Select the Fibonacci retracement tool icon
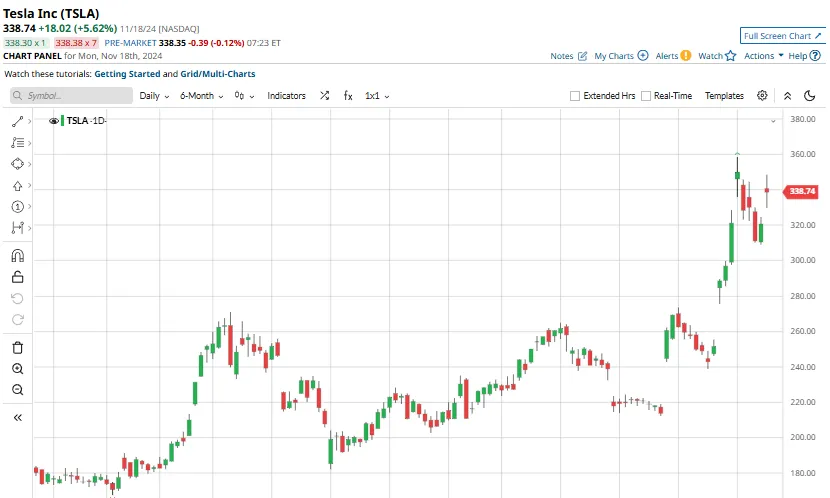The width and height of the screenshot is (830, 498). coord(17,143)
